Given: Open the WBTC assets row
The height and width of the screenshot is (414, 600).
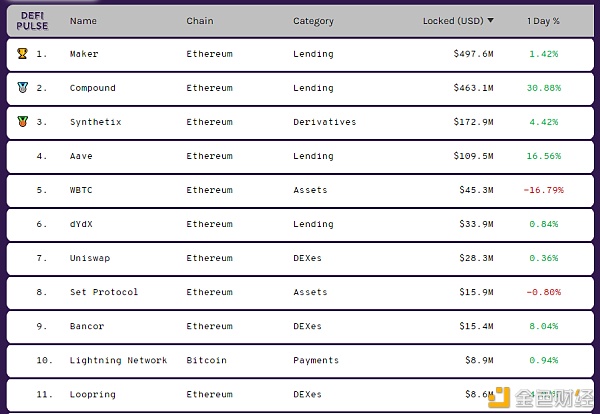Looking at the screenshot, I should (300, 190).
